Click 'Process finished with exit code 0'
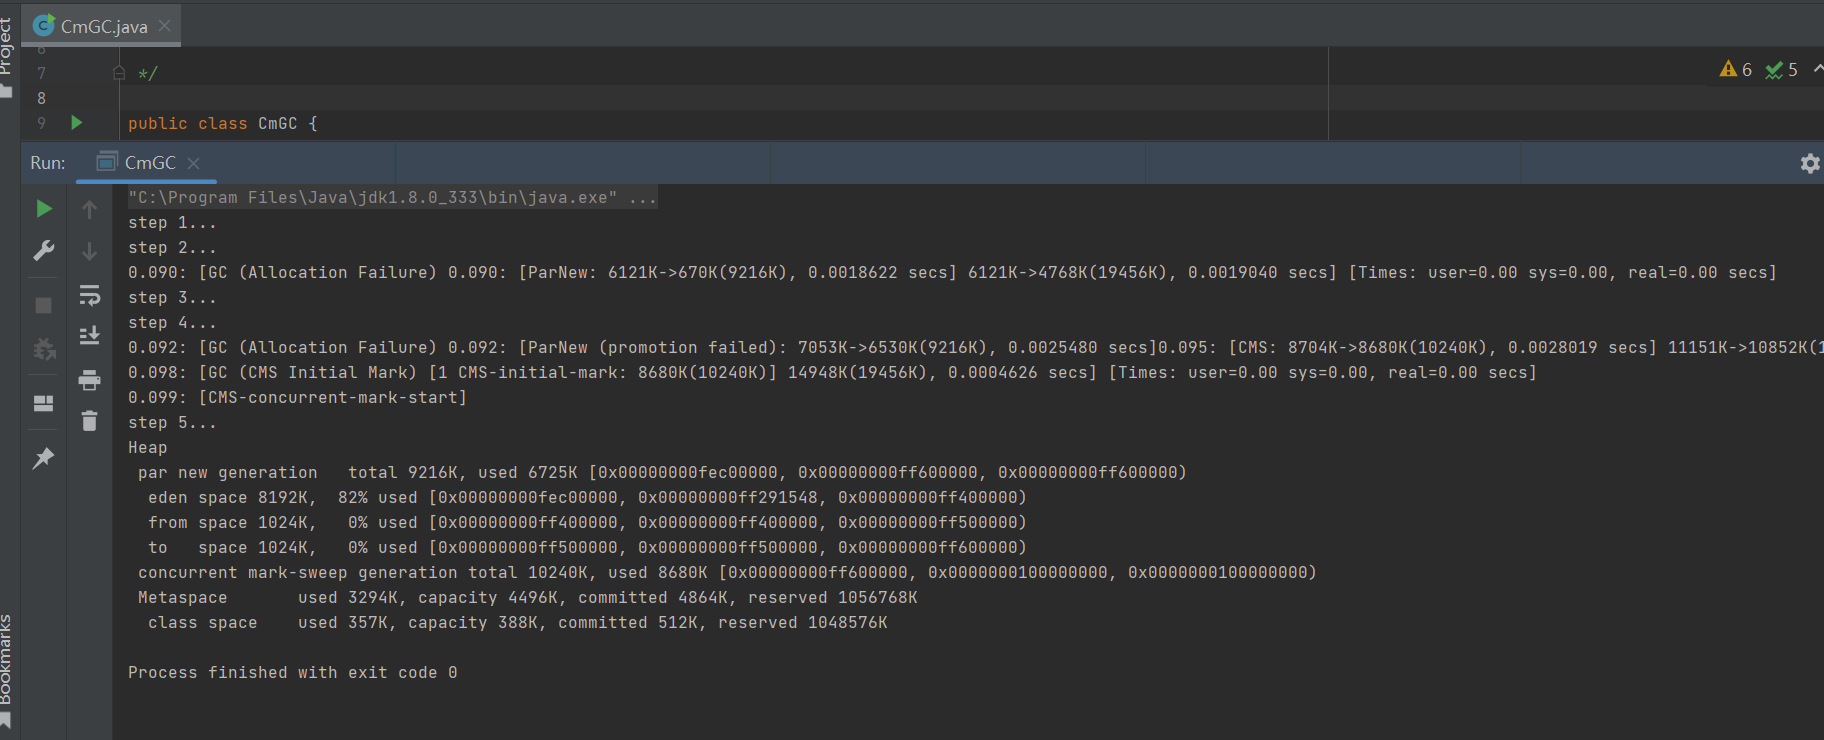The image size is (1824, 740). coord(292,673)
